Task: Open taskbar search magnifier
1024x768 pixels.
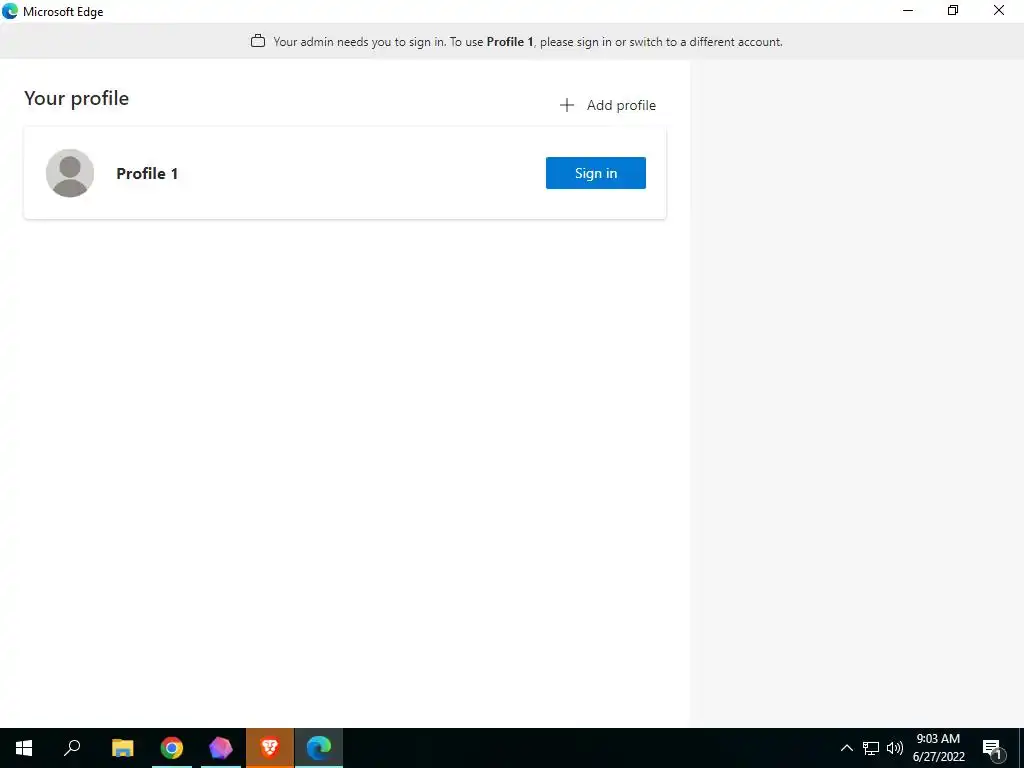Action: [72, 748]
